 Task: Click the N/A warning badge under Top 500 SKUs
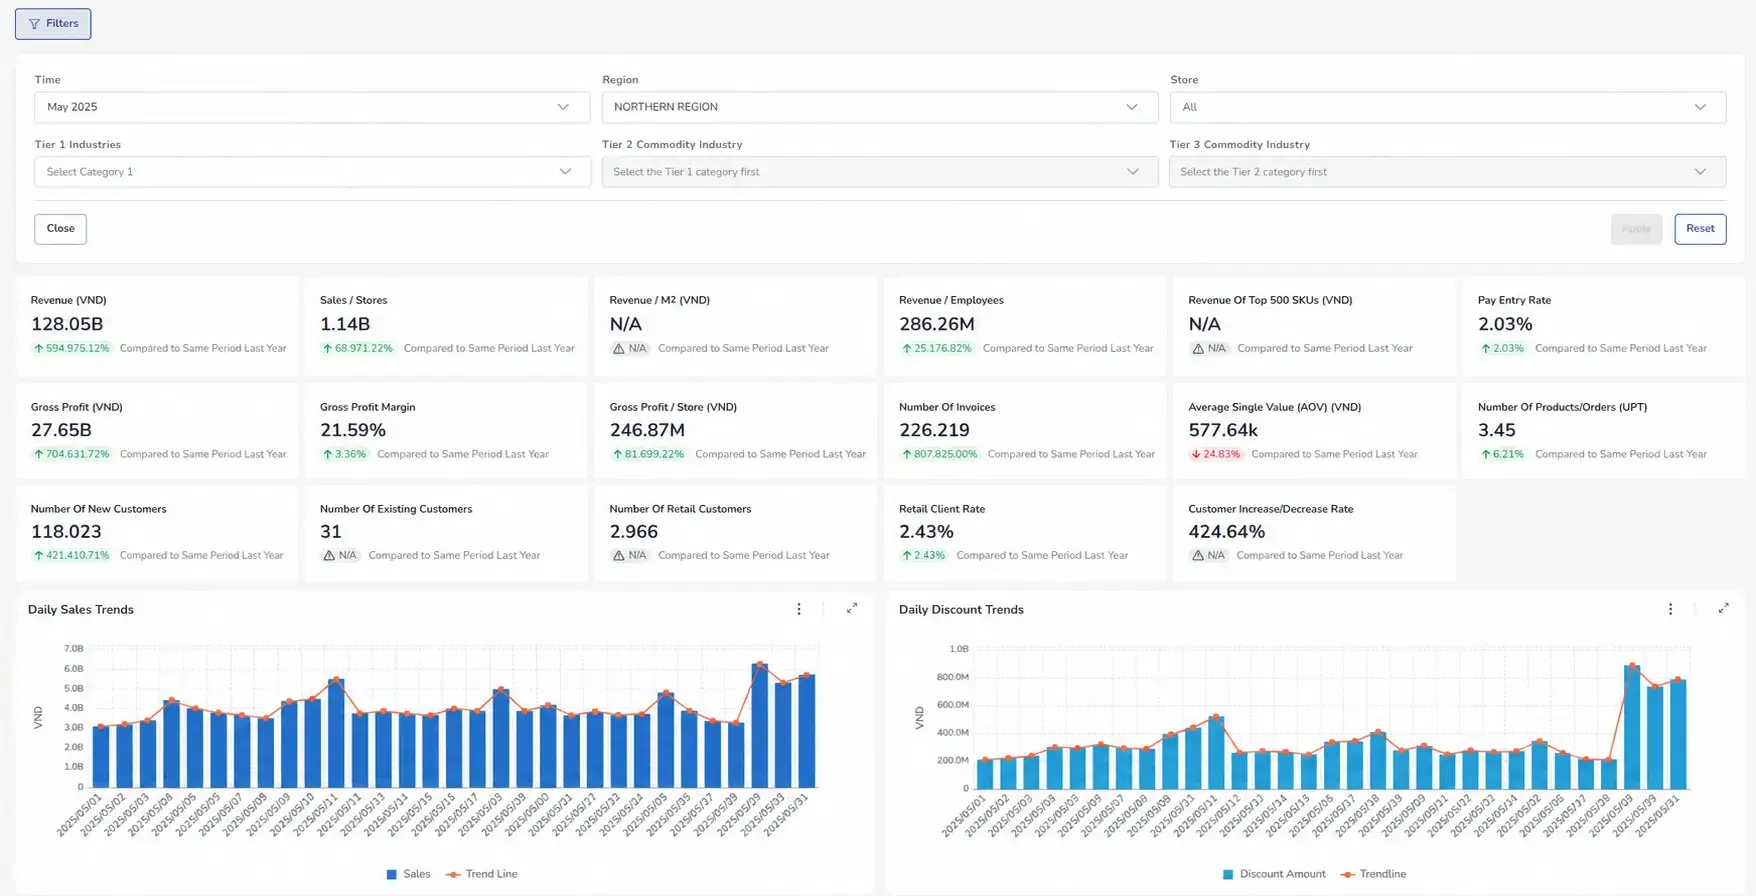[1209, 349]
